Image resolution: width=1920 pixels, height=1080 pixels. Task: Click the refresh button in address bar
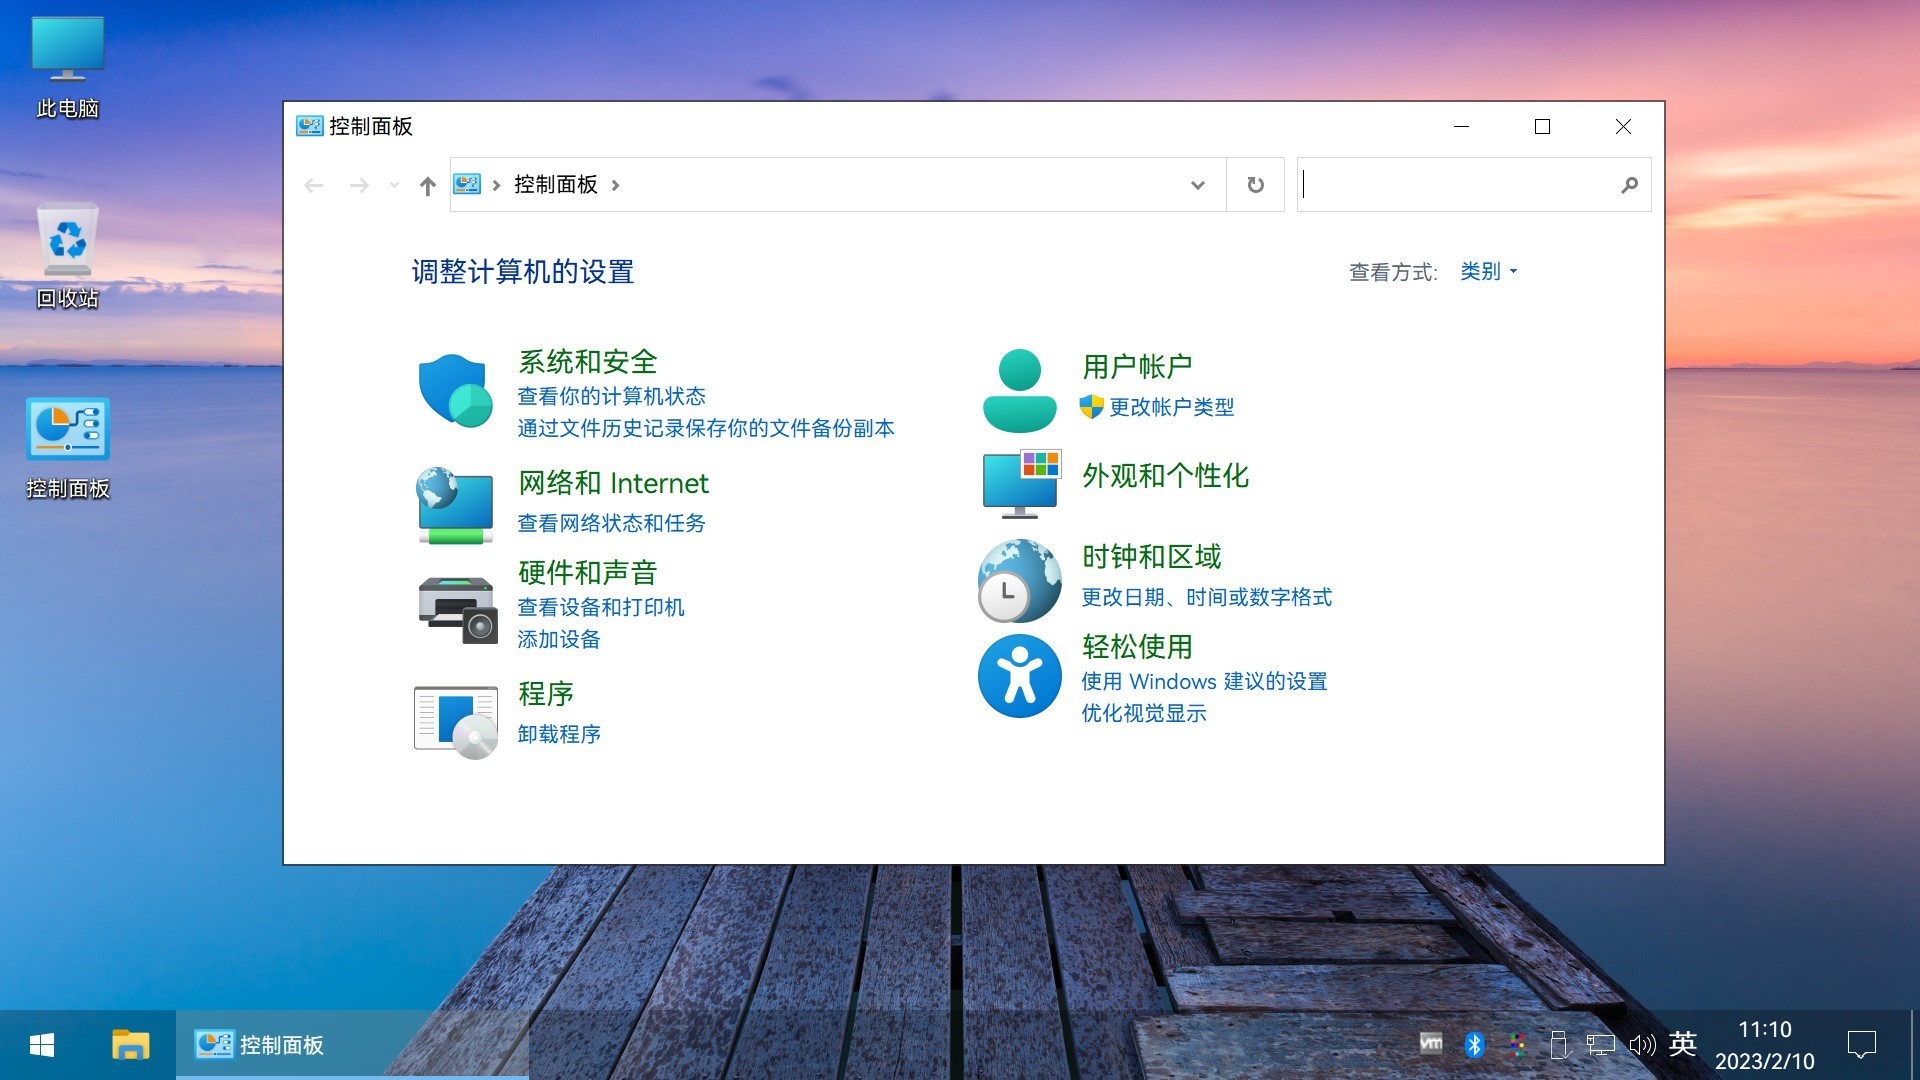point(1255,185)
